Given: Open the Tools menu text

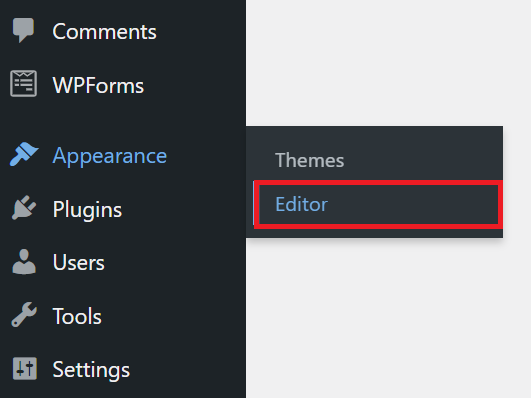Looking at the screenshot, I should pyautogui.click(x=77, y=316).
